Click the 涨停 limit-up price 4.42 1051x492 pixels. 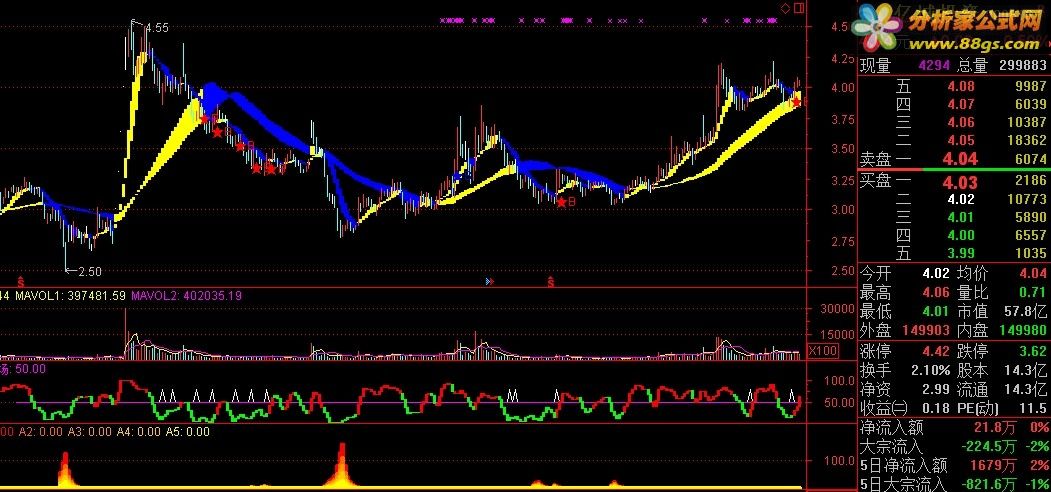point(935,351)
